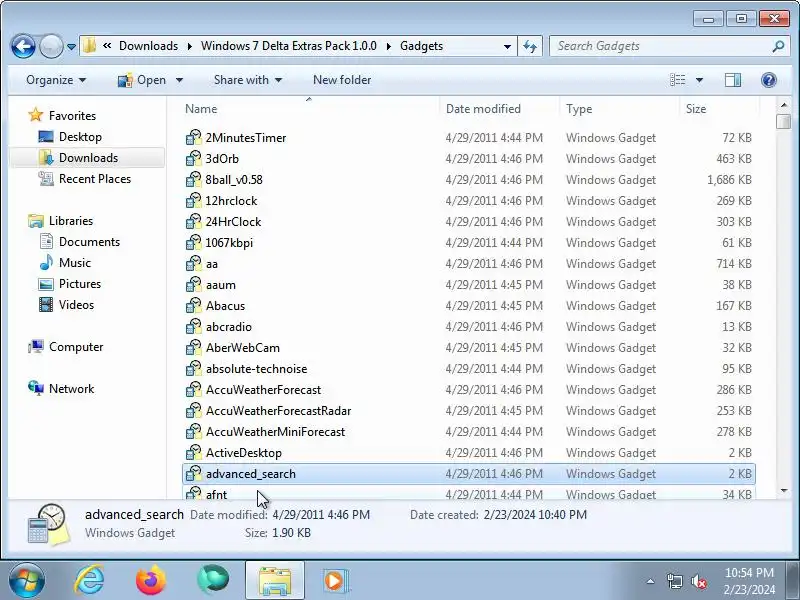The width and height of the screenshot is (800, 600).
Task: Select the 8ball_v0.58 gadget icon
Action: coord(193,180)
